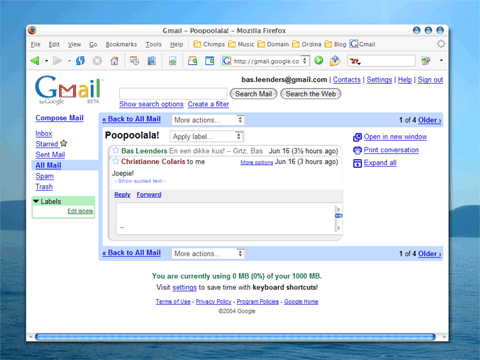Viewport: 480px width, 360px height.
Task: Open the Tools menu
Action: [x=153, y=44]
